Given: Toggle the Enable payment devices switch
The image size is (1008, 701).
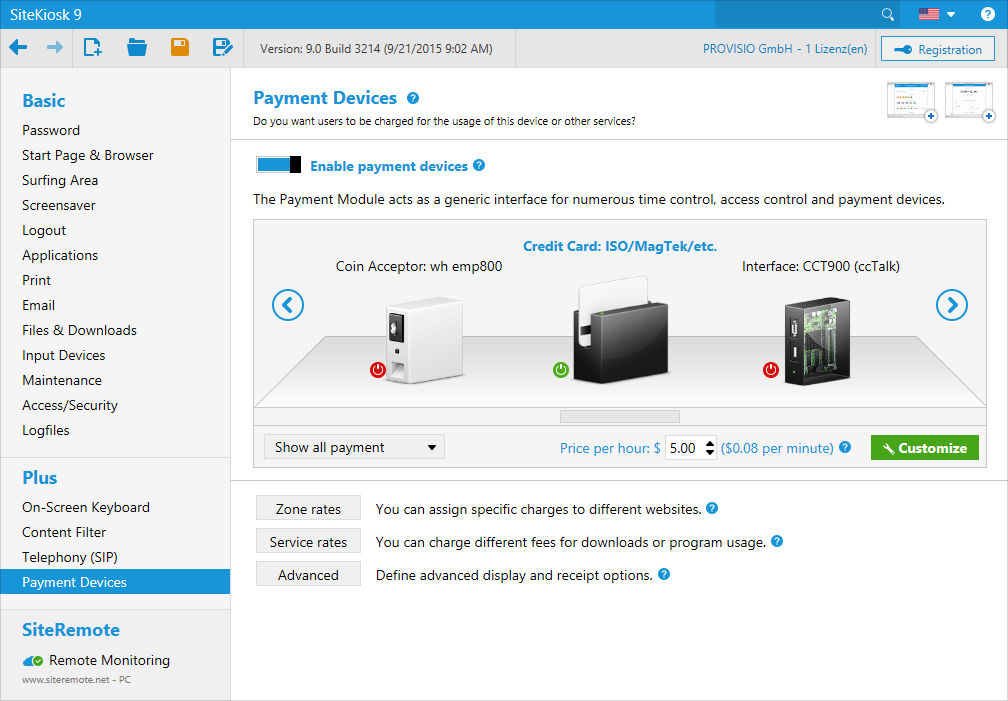Looking at the screenshot, I should click(x=278, y=165).
